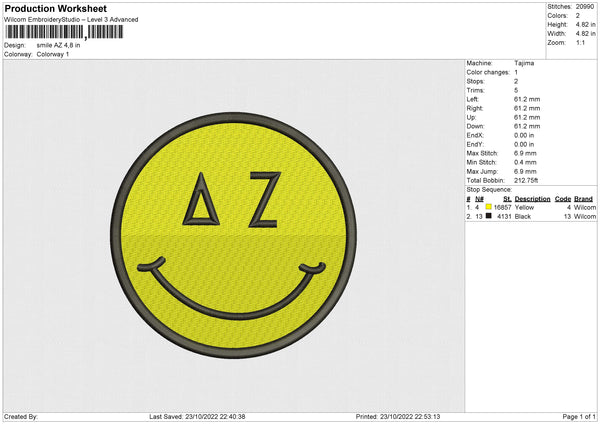Click the 'Printed: 23/10/2022 22:53:13' text

point(398,417)
